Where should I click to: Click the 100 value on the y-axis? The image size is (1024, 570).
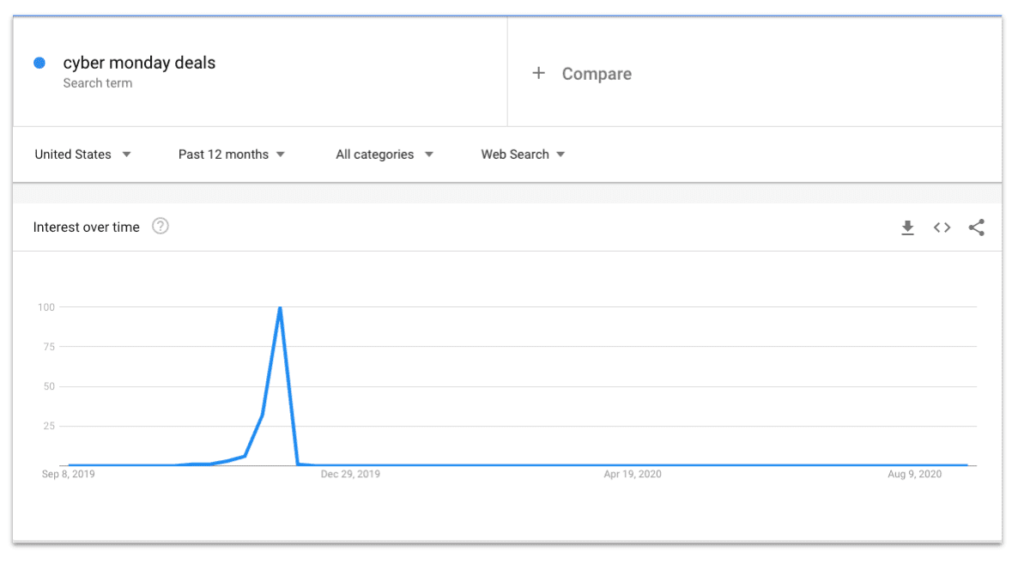point(46,307)
